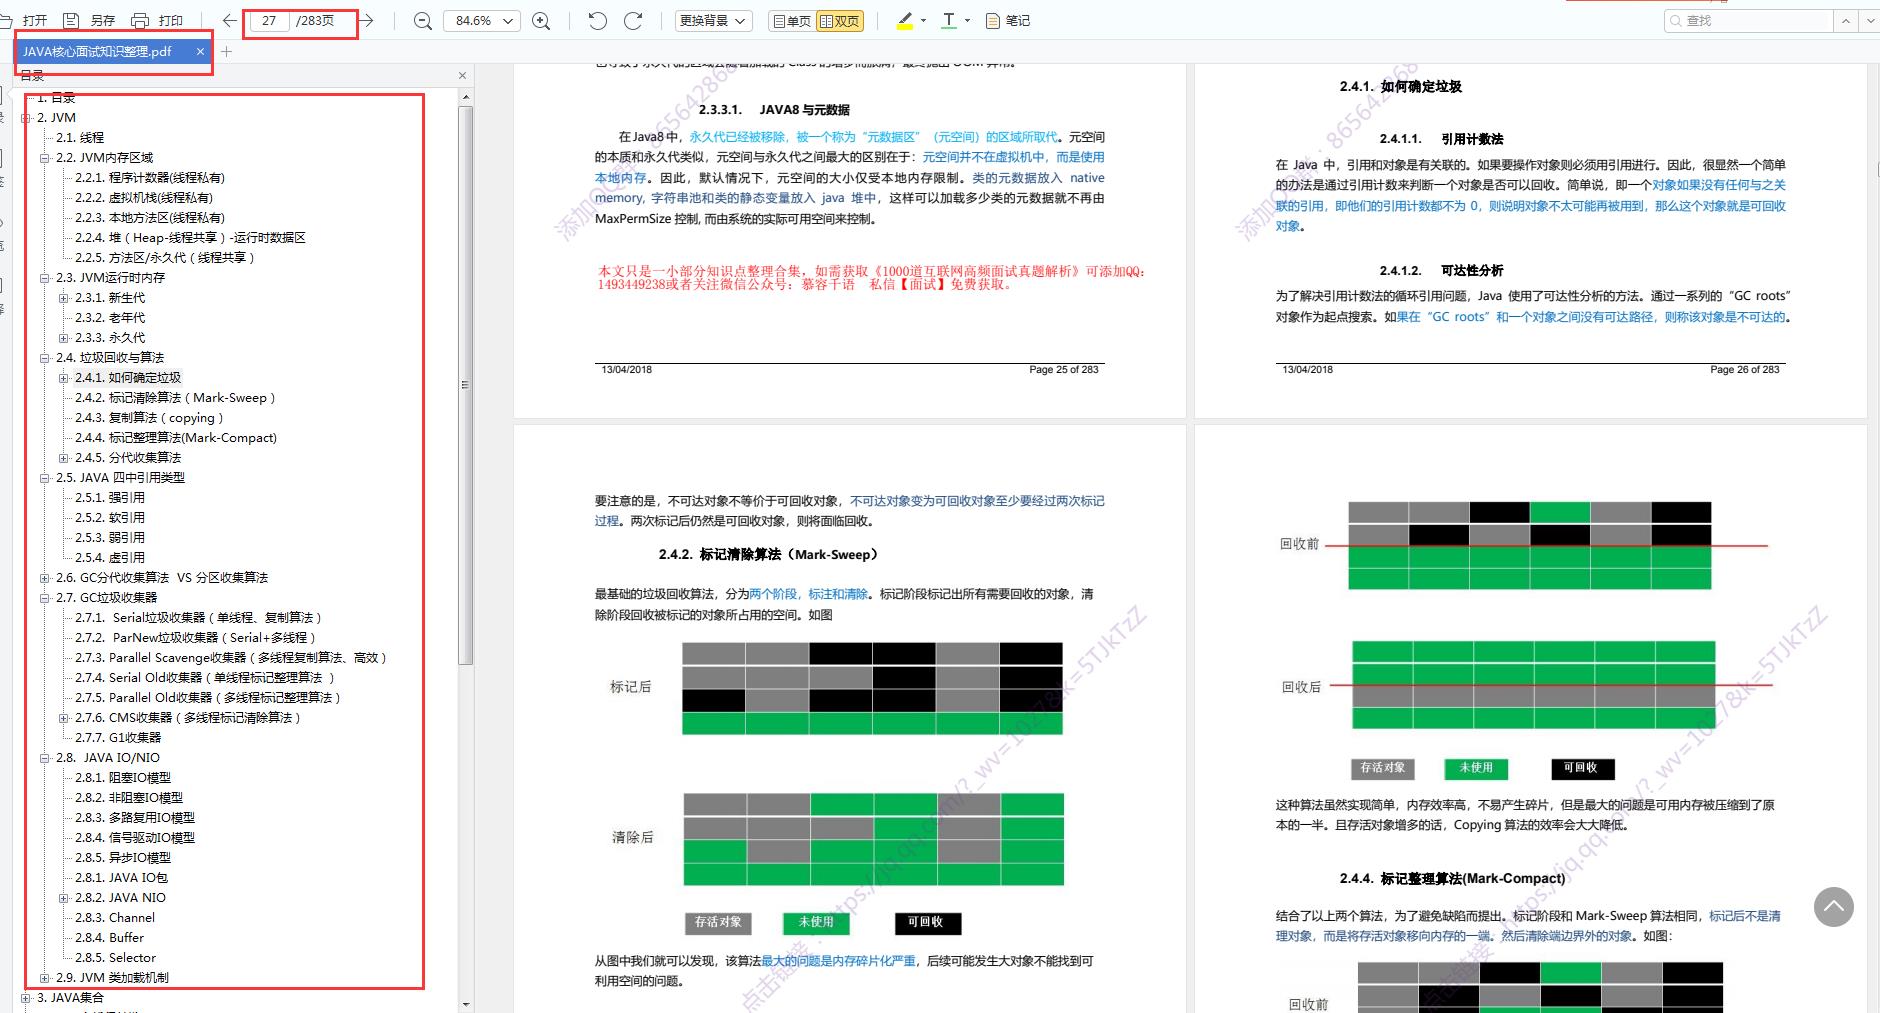Close the JAVA核心面试知识整理.pdf tab

click(x=200, y=51)
